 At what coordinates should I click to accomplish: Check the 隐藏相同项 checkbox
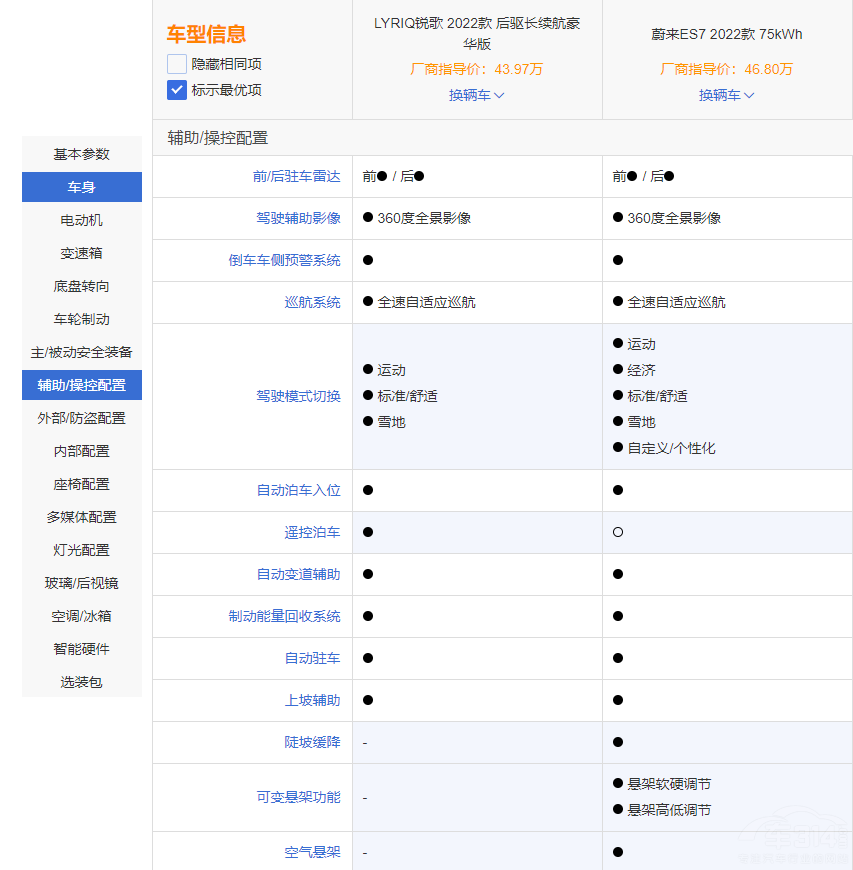(177, 64)
